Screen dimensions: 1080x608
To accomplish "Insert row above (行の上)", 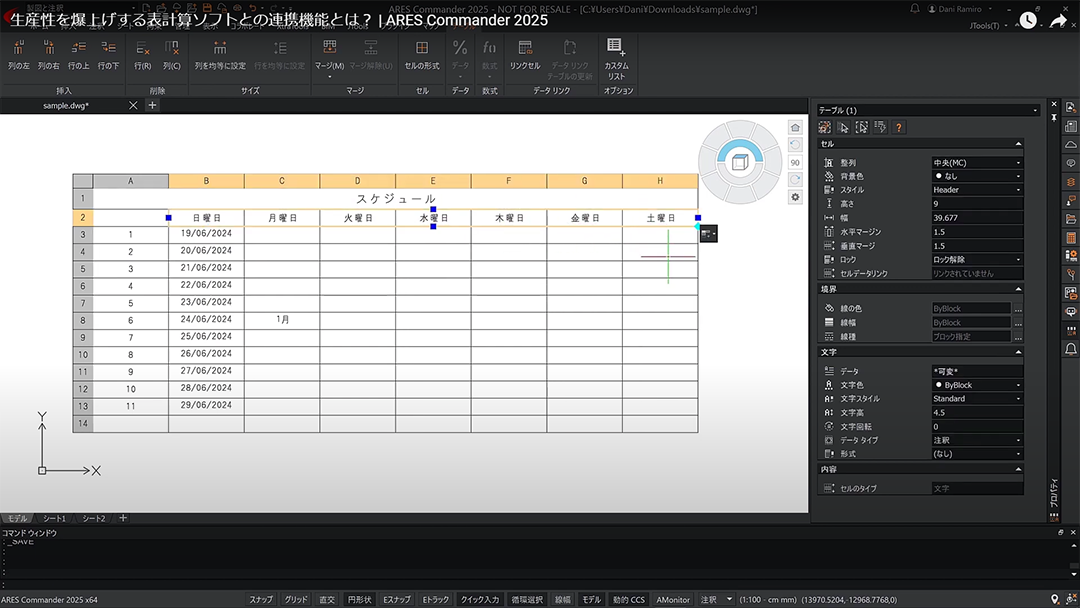I will click(79, 55).
